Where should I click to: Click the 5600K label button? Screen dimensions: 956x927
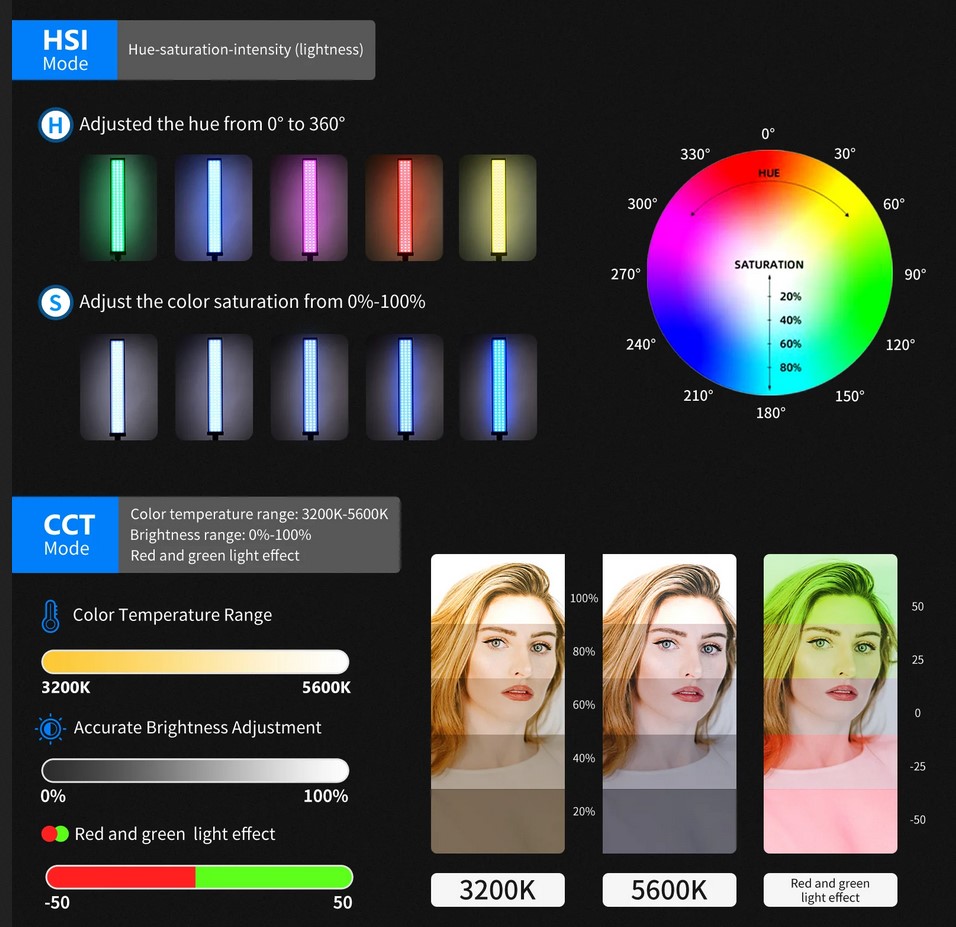(669, 890)
